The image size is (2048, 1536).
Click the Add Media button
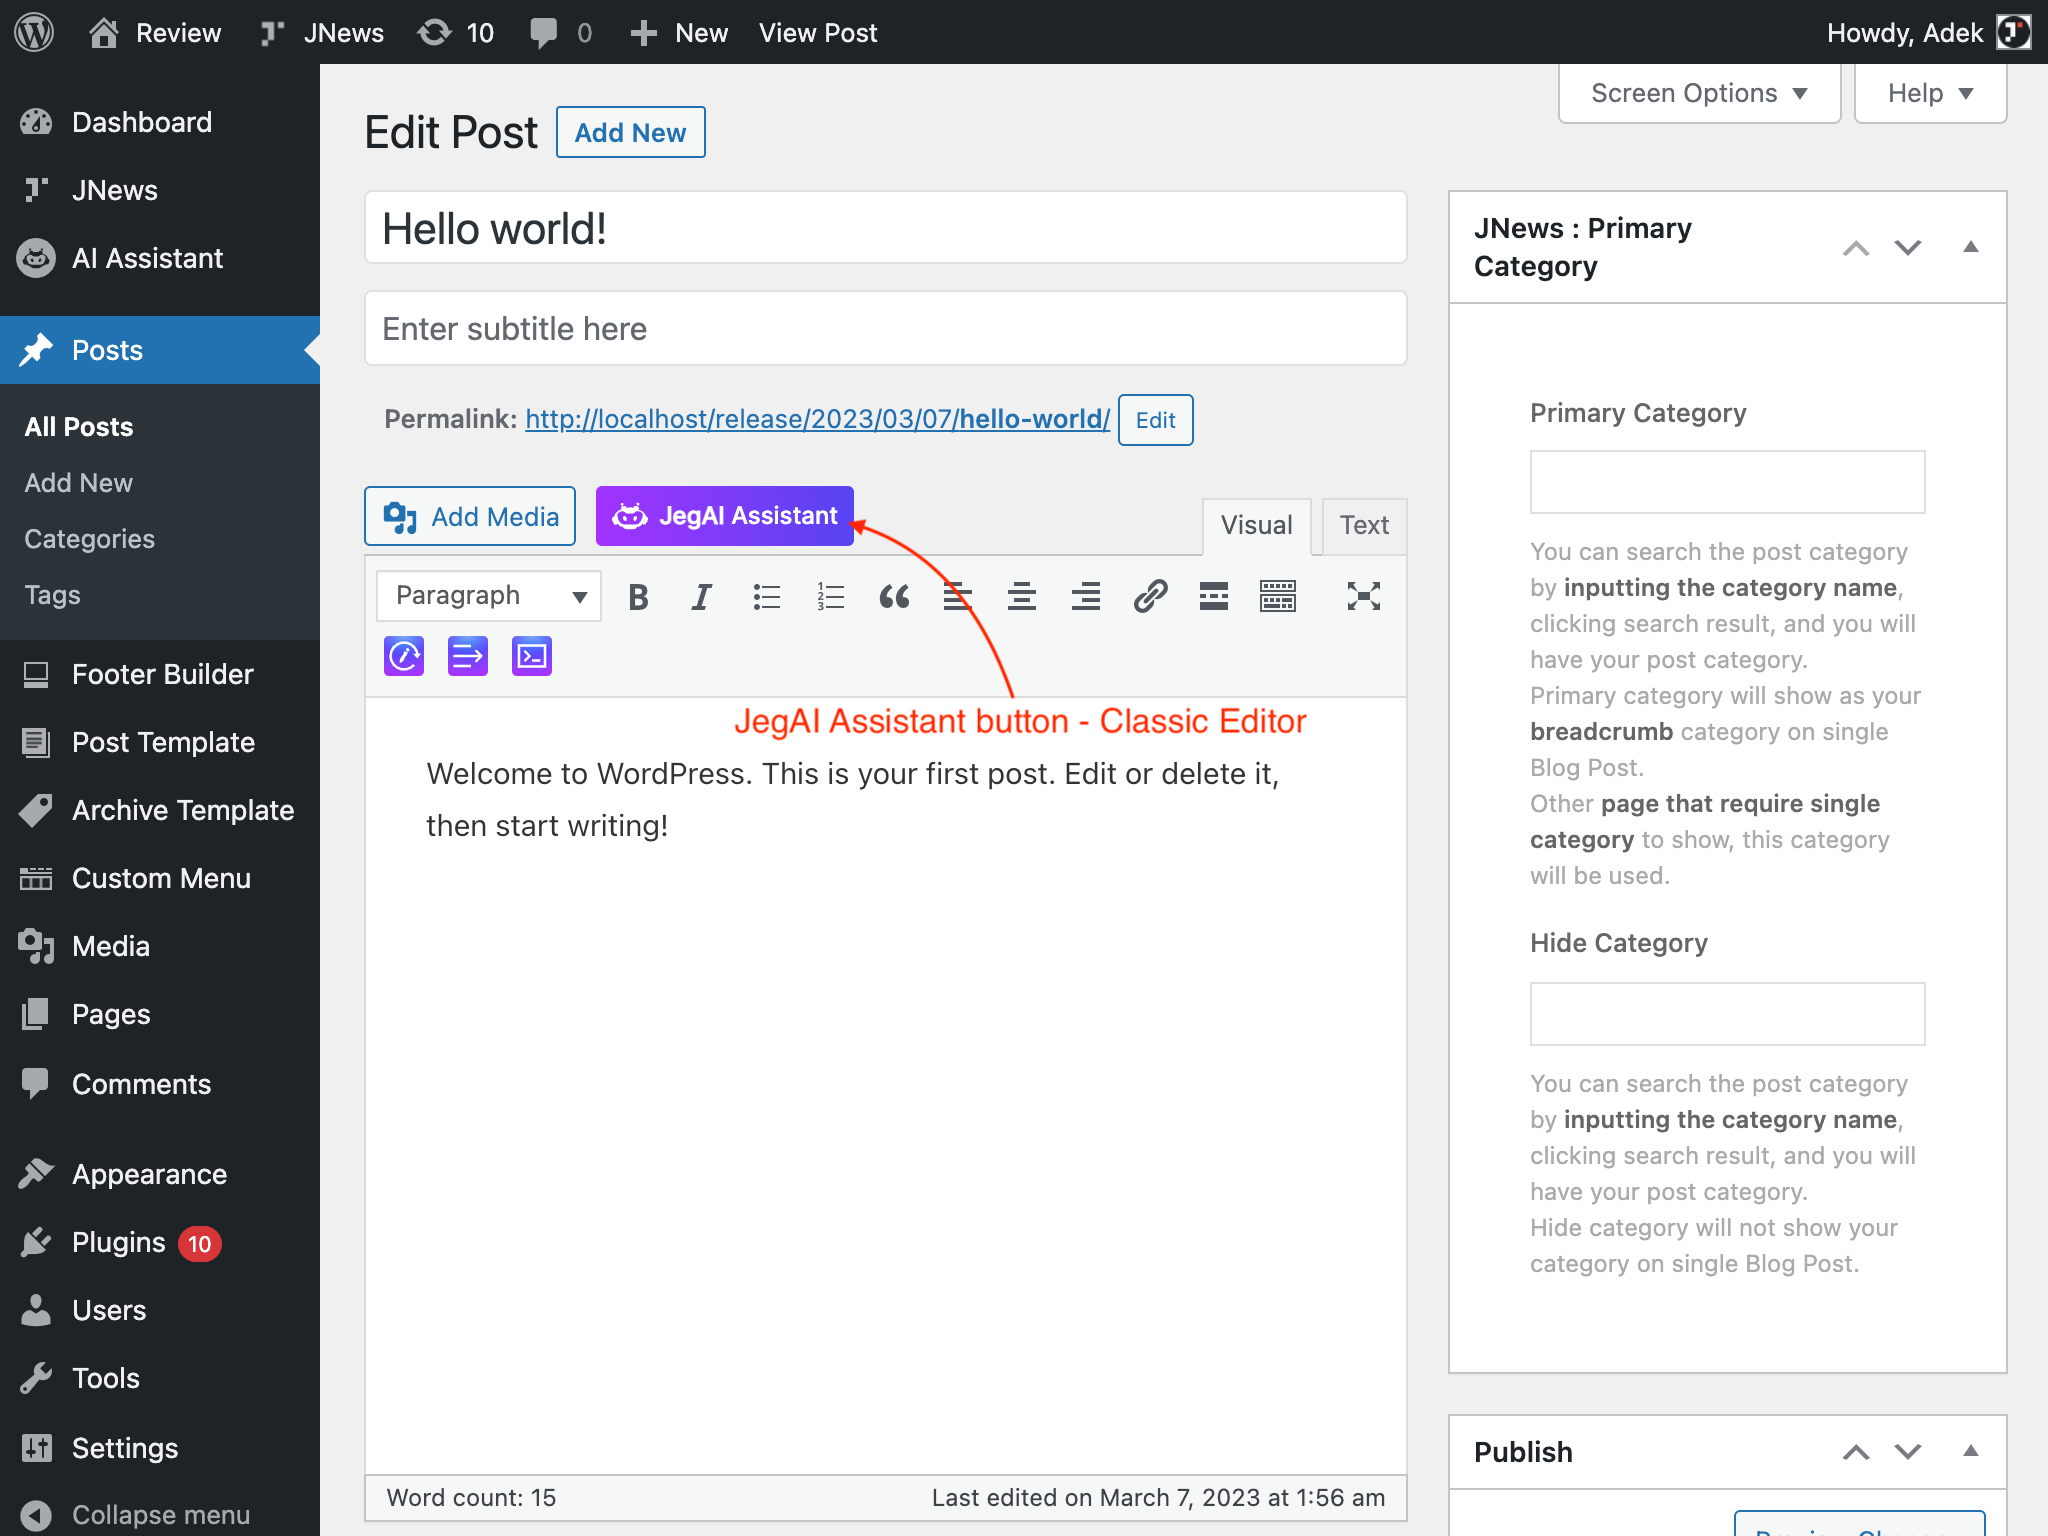(x=470, y=516)
